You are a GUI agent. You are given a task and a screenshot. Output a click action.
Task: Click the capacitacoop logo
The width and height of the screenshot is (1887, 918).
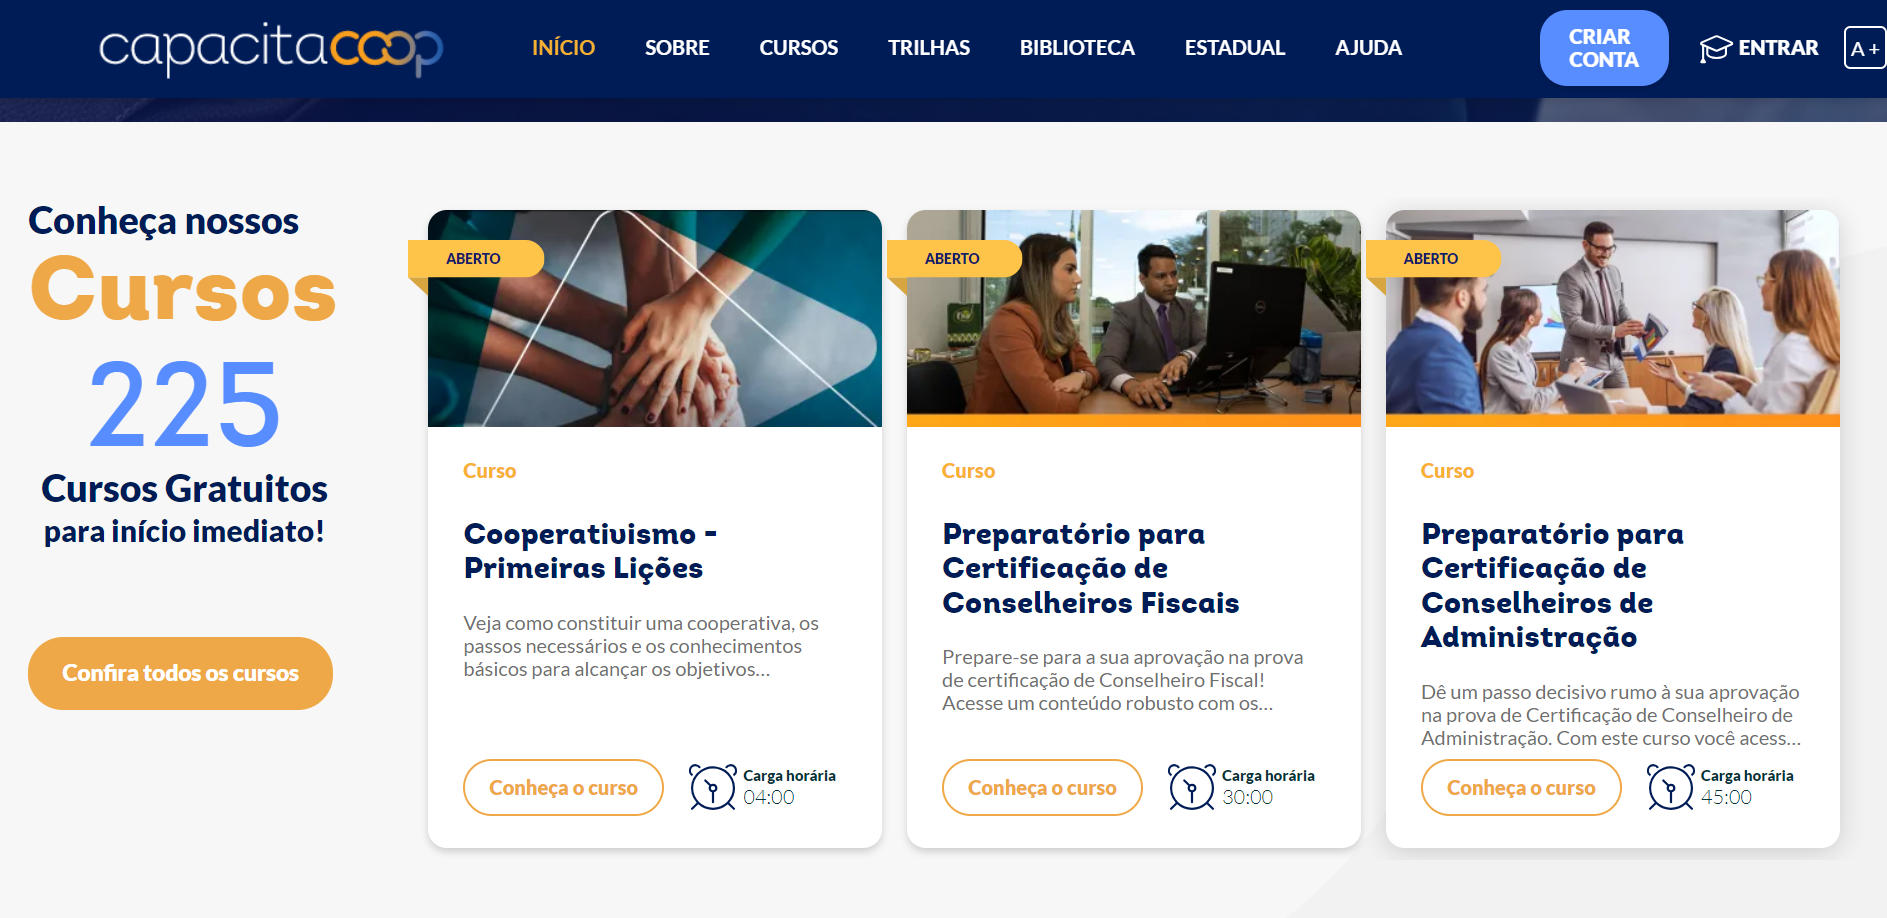270,49
